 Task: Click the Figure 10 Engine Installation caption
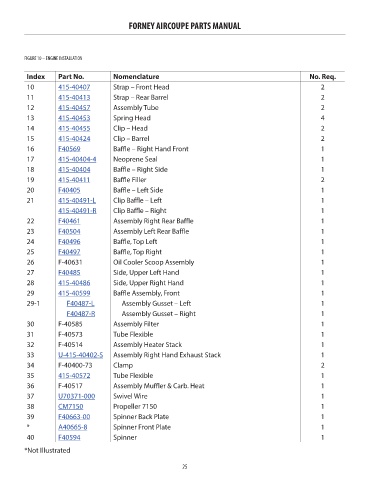pyautogui.click(x=53, y=58)
